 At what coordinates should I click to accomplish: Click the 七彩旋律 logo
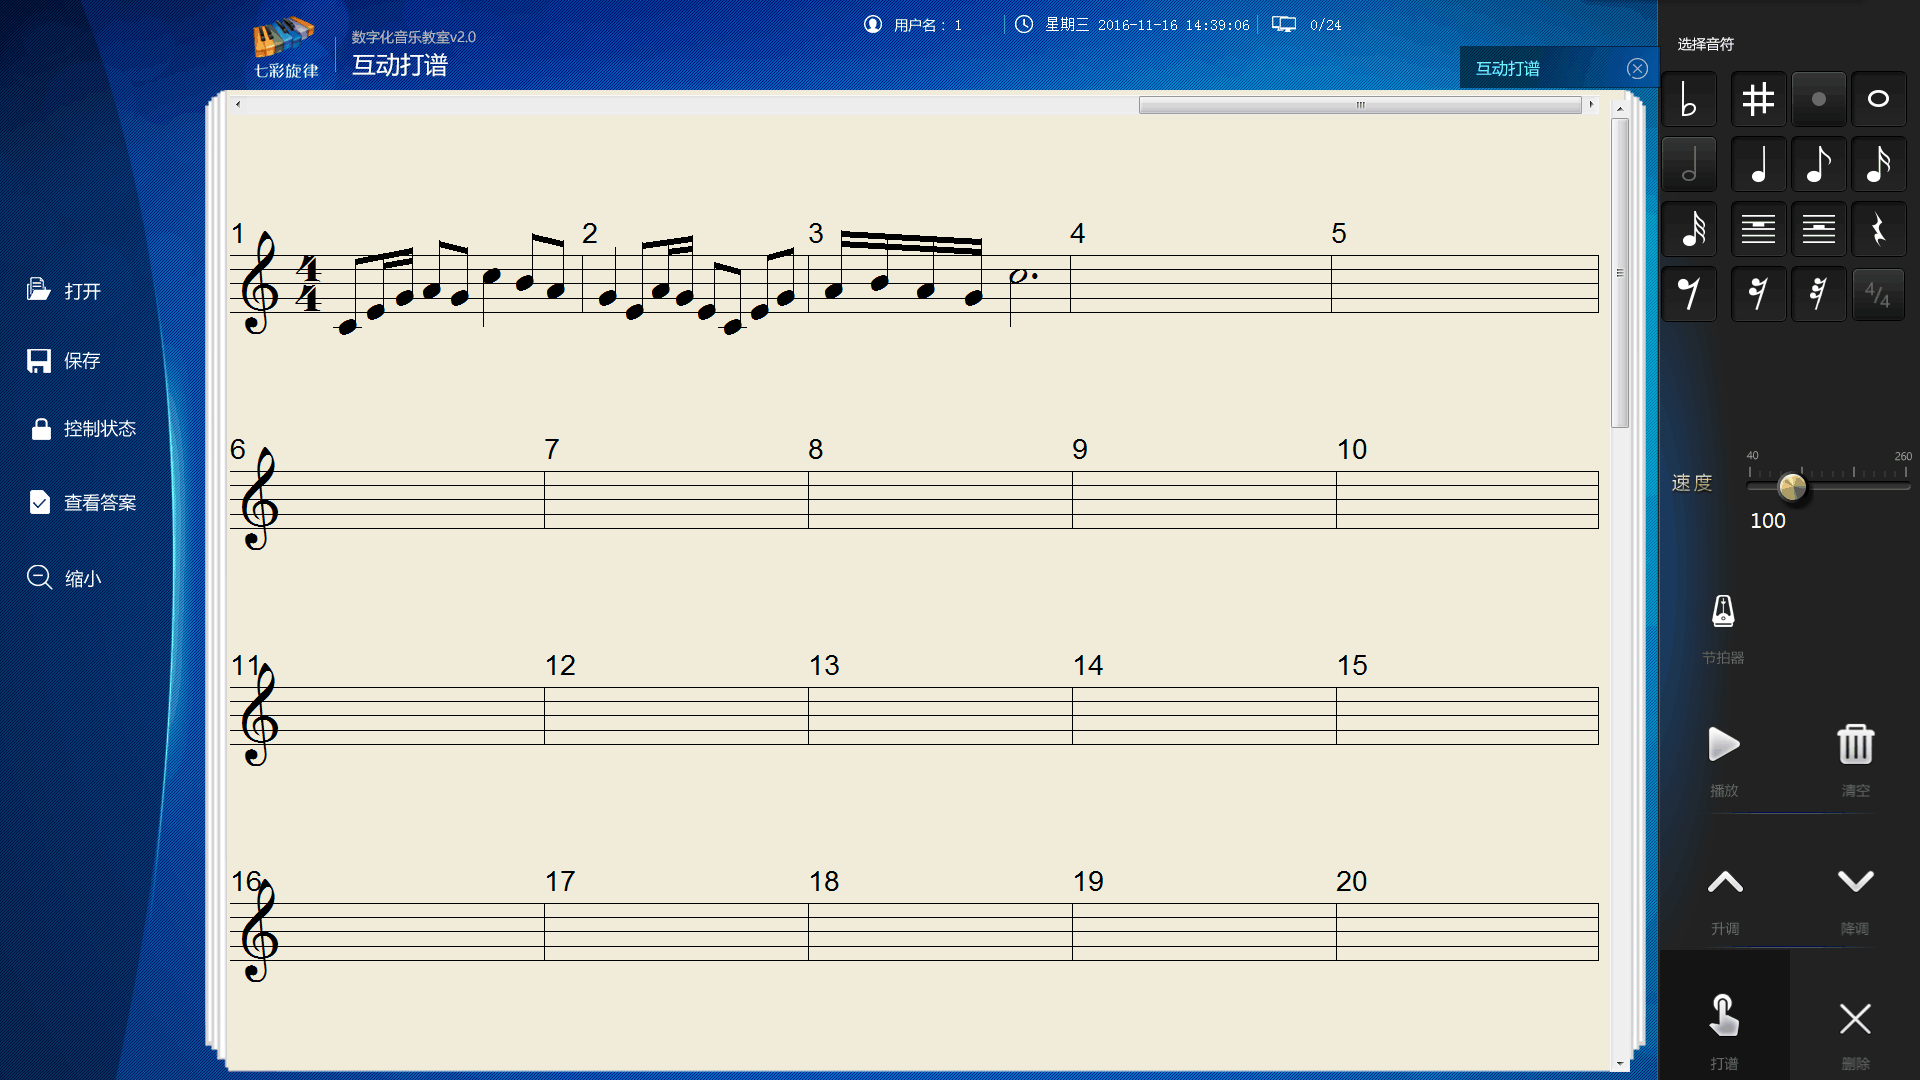[285, 47]
